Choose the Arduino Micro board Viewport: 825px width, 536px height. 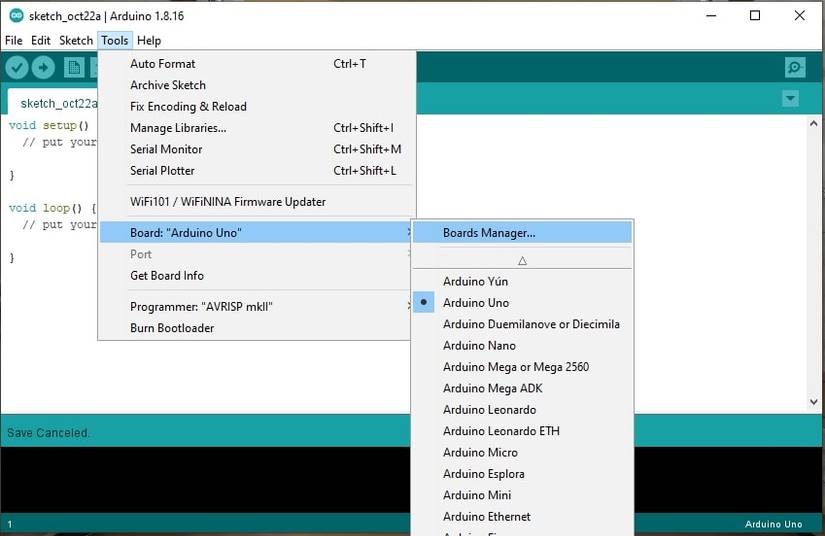tap(522, 453)
